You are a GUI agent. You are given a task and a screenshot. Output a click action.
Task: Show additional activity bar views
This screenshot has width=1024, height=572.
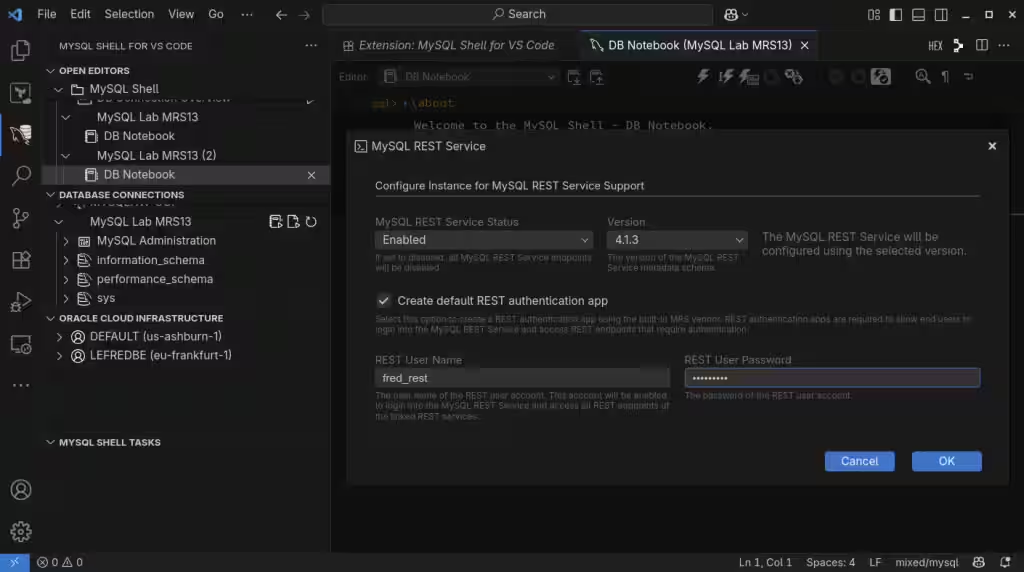click(20, 385)
